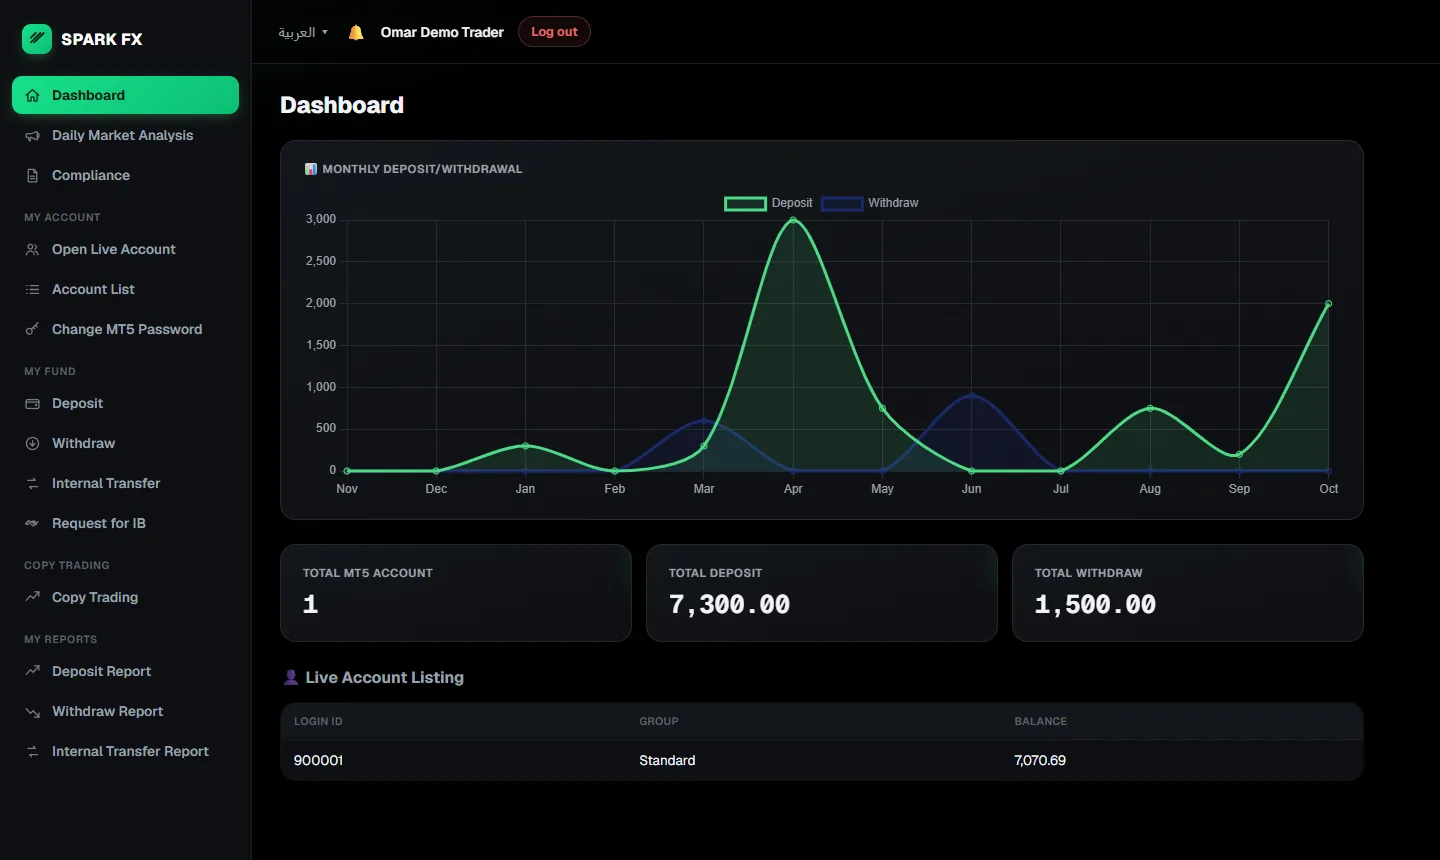Open notifications bell icon
The width and height of the screenshot is (1440, 860).
(356, 32)
